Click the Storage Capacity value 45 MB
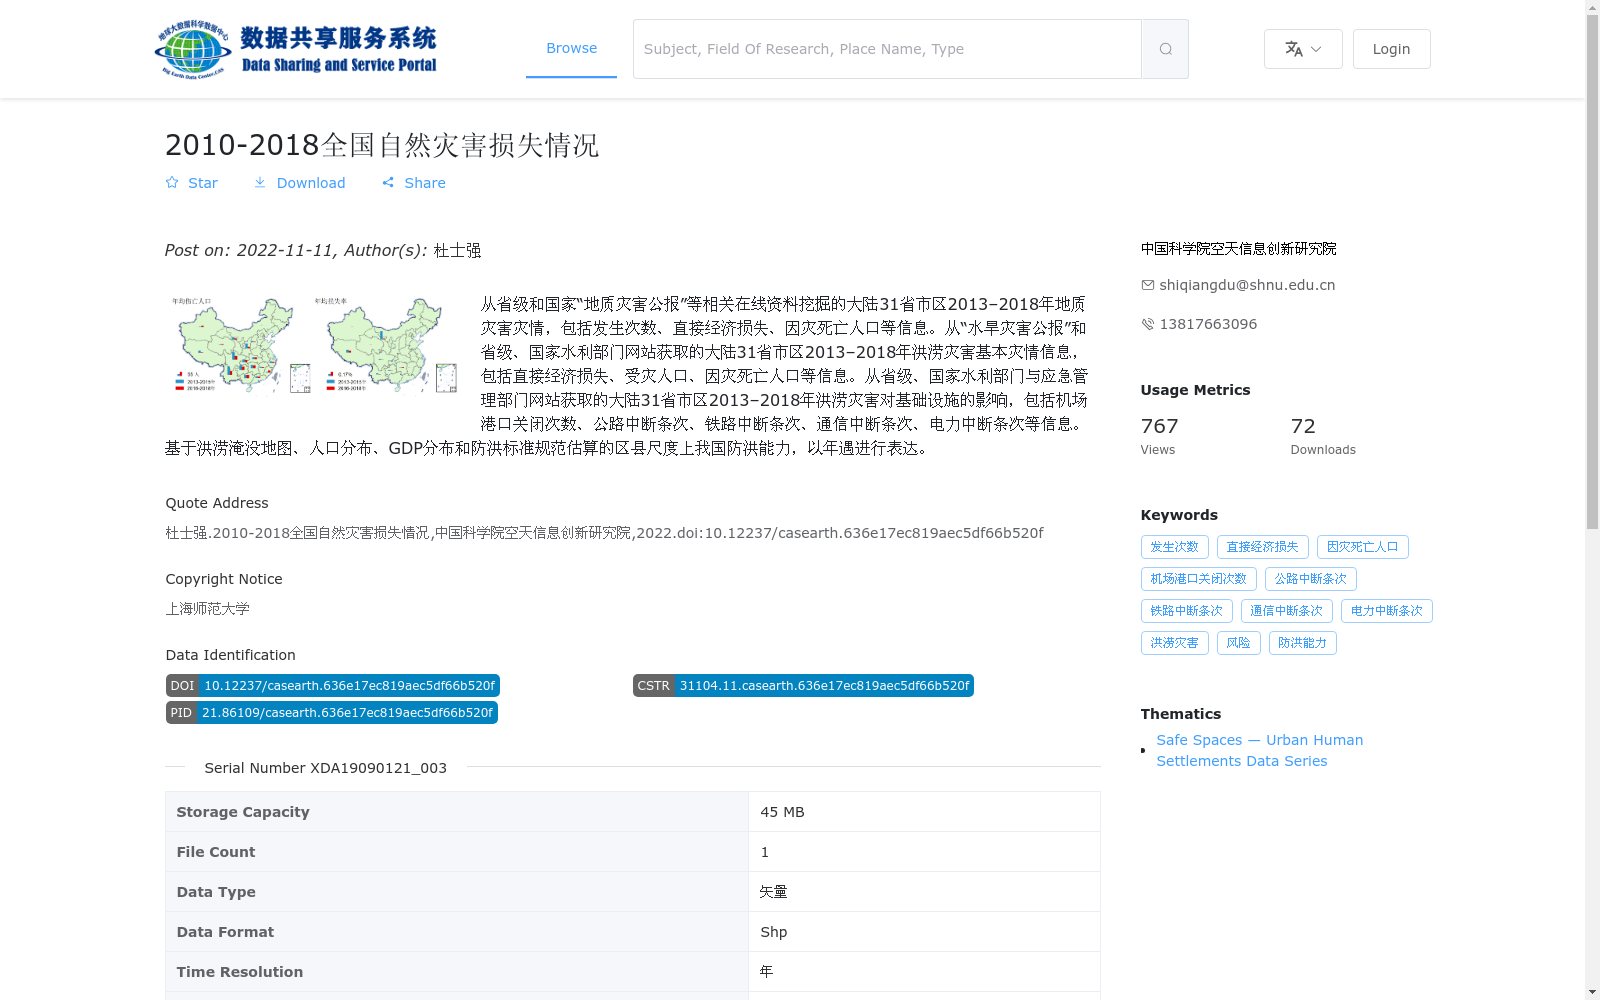 [782, 812]
